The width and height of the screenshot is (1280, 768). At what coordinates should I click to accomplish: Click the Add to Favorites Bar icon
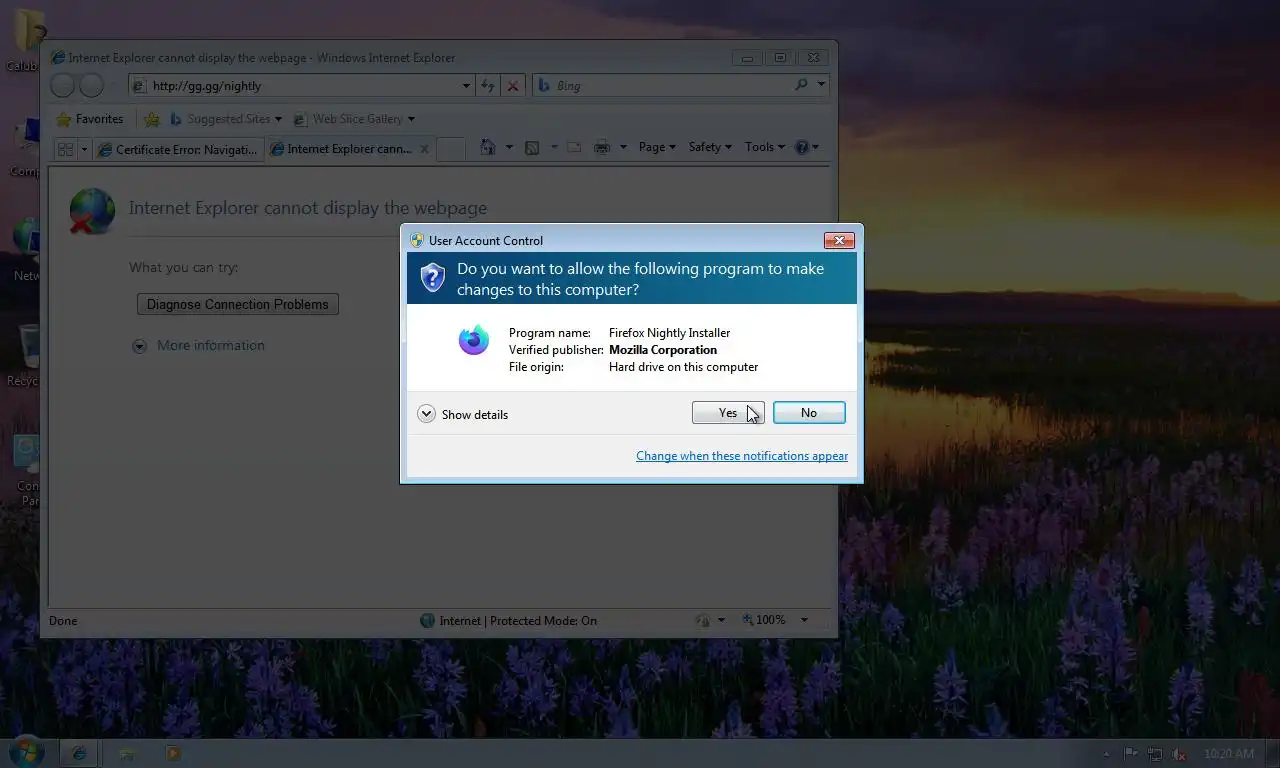(x=152, y=119)
